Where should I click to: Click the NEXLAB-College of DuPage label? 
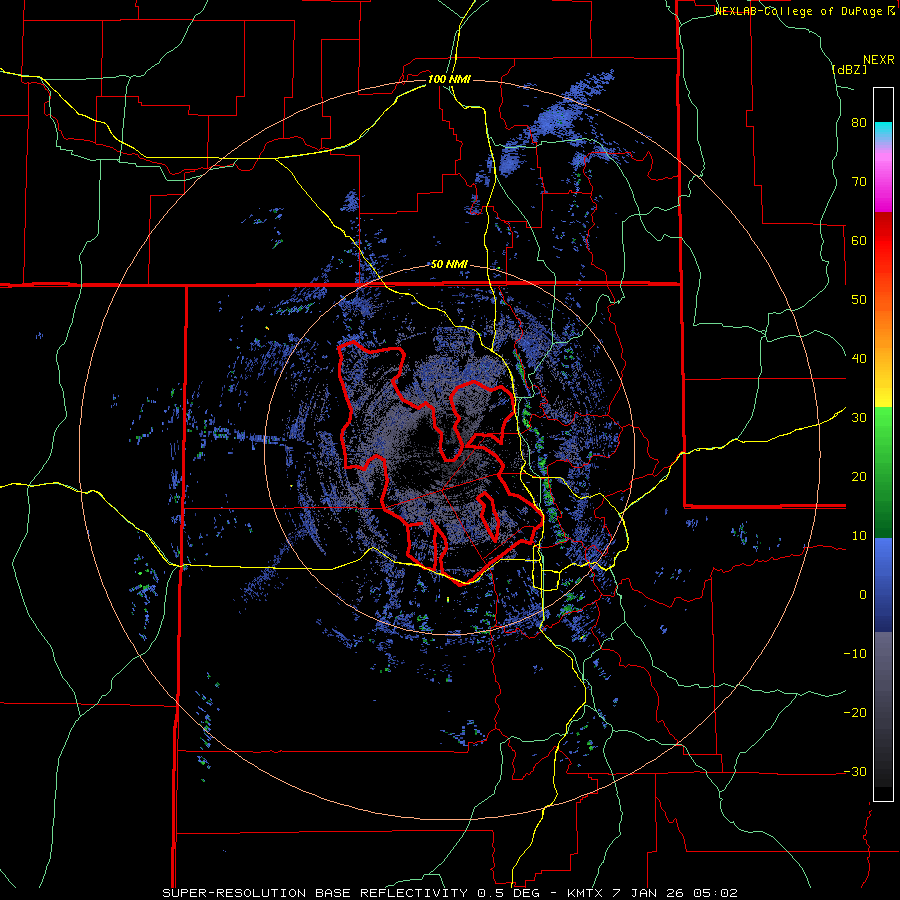click(x=804, y=11)
